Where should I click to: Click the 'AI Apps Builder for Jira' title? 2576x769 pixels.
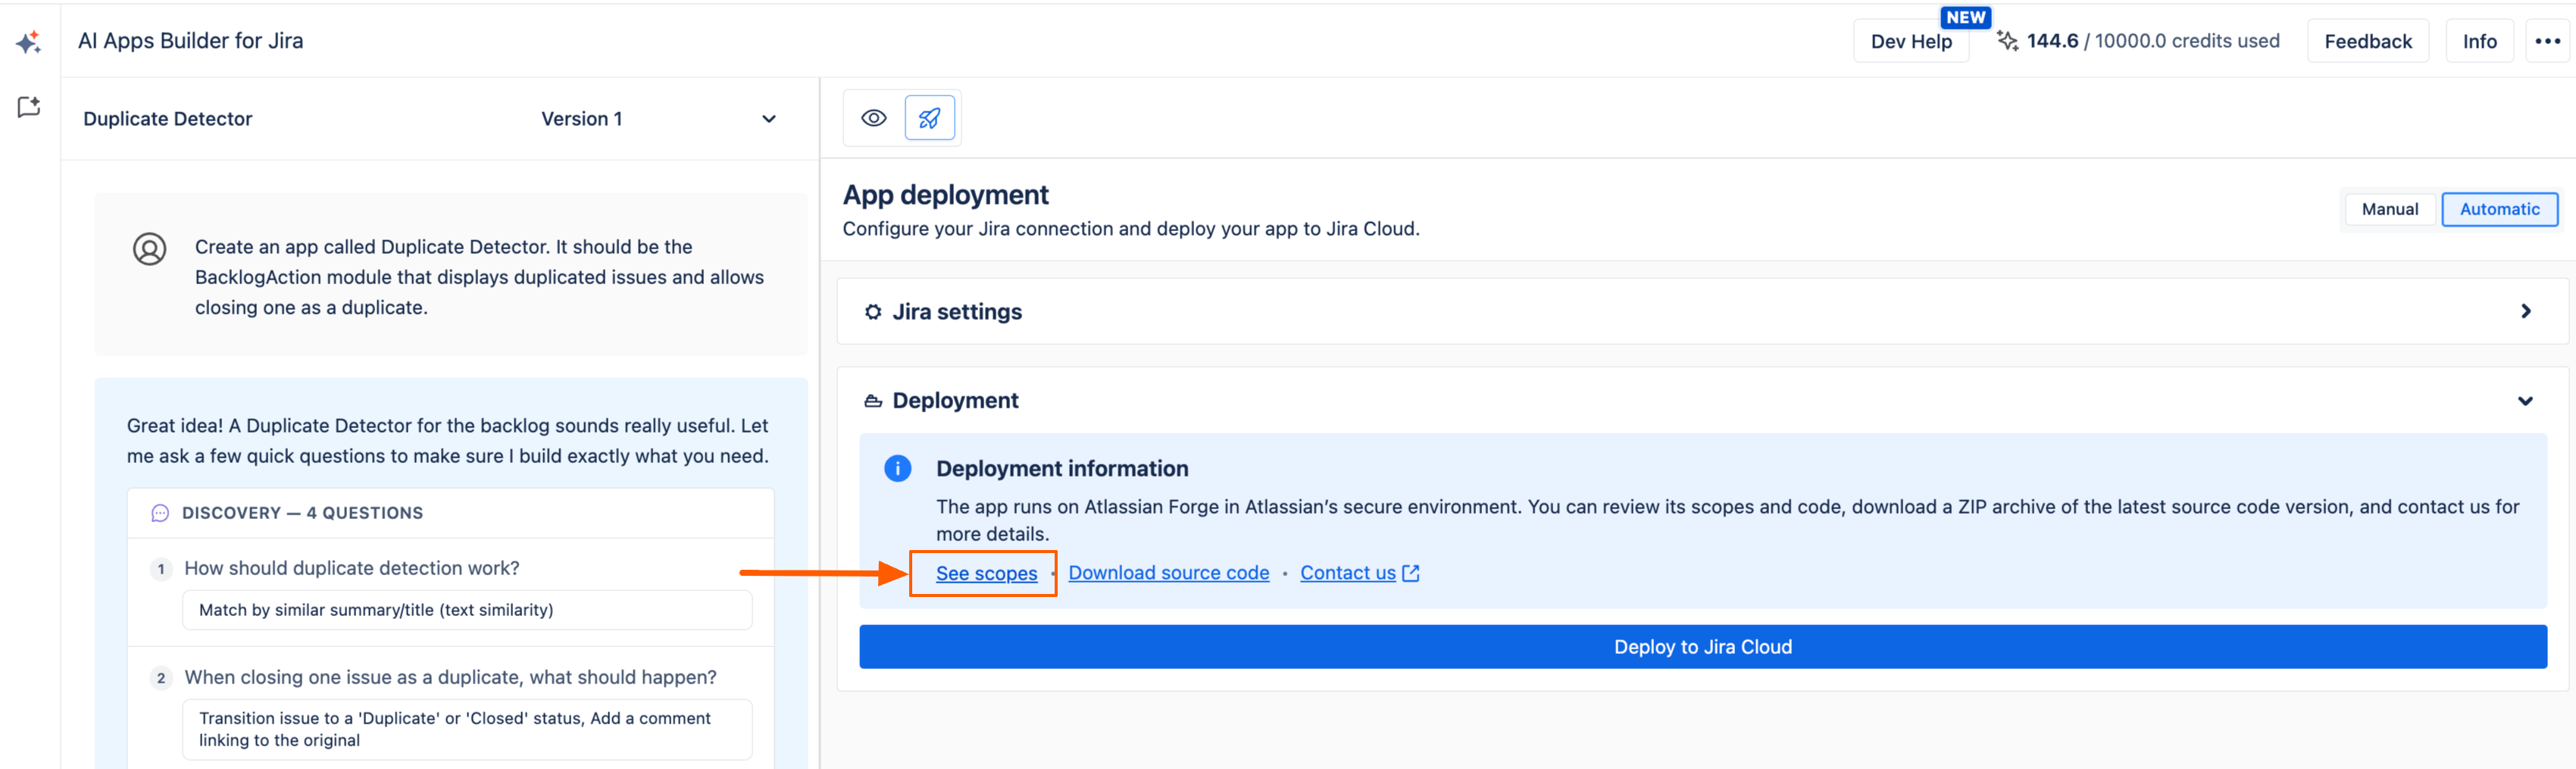click(190, 41)
